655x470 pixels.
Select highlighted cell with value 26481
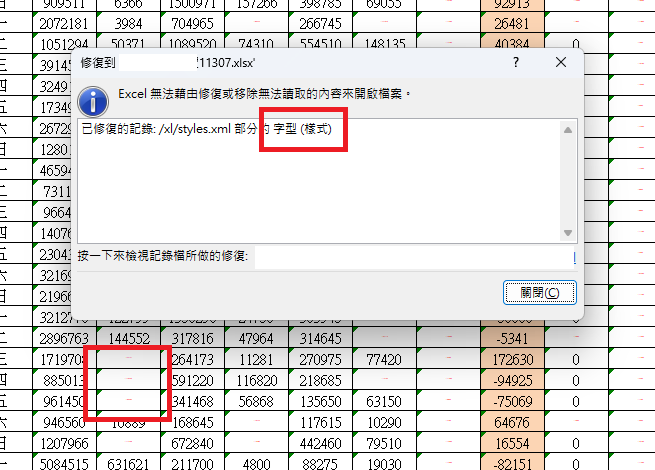512,23
